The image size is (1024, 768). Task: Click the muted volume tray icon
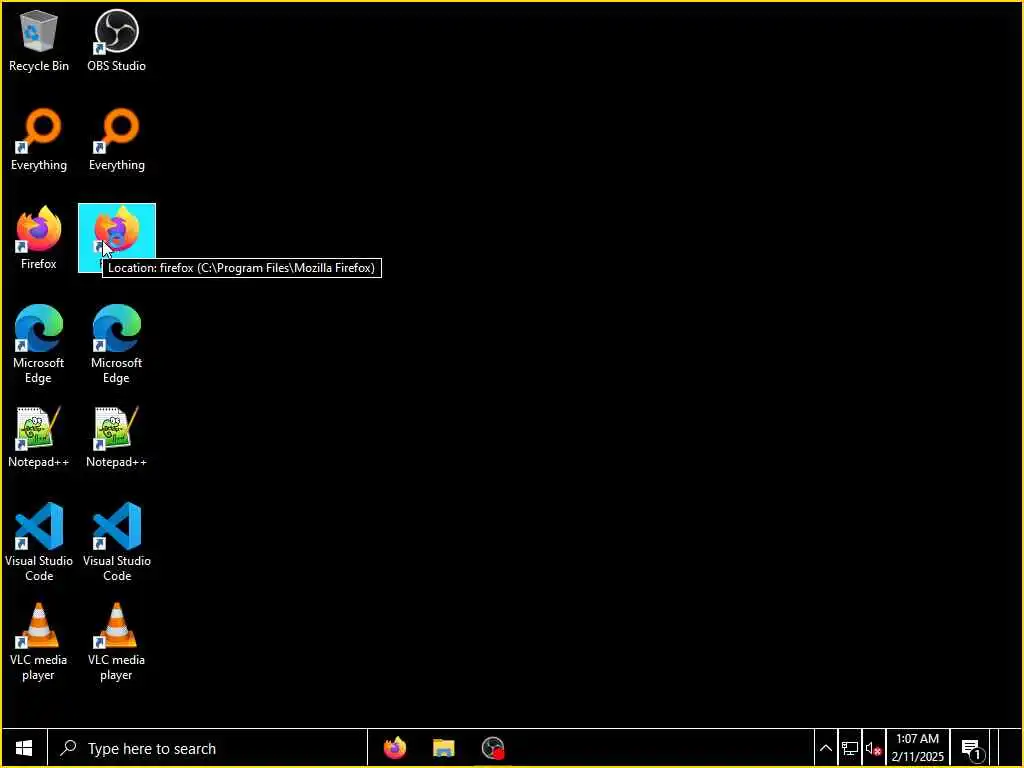pos(873,748)
